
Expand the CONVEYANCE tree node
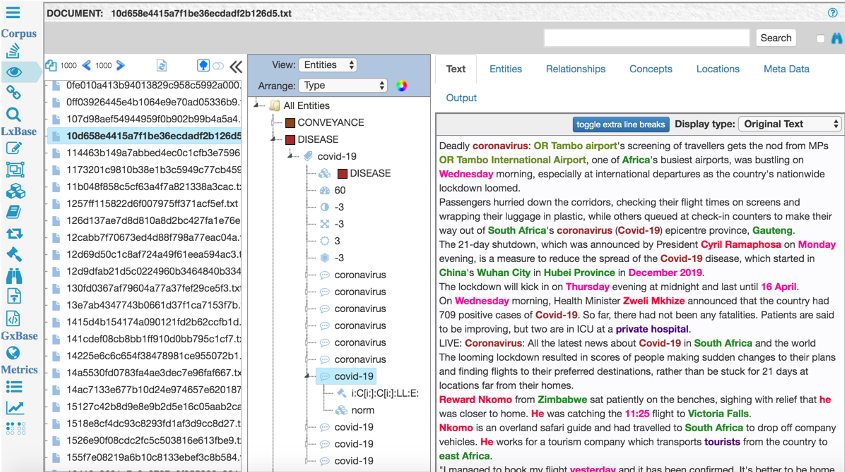274,123
